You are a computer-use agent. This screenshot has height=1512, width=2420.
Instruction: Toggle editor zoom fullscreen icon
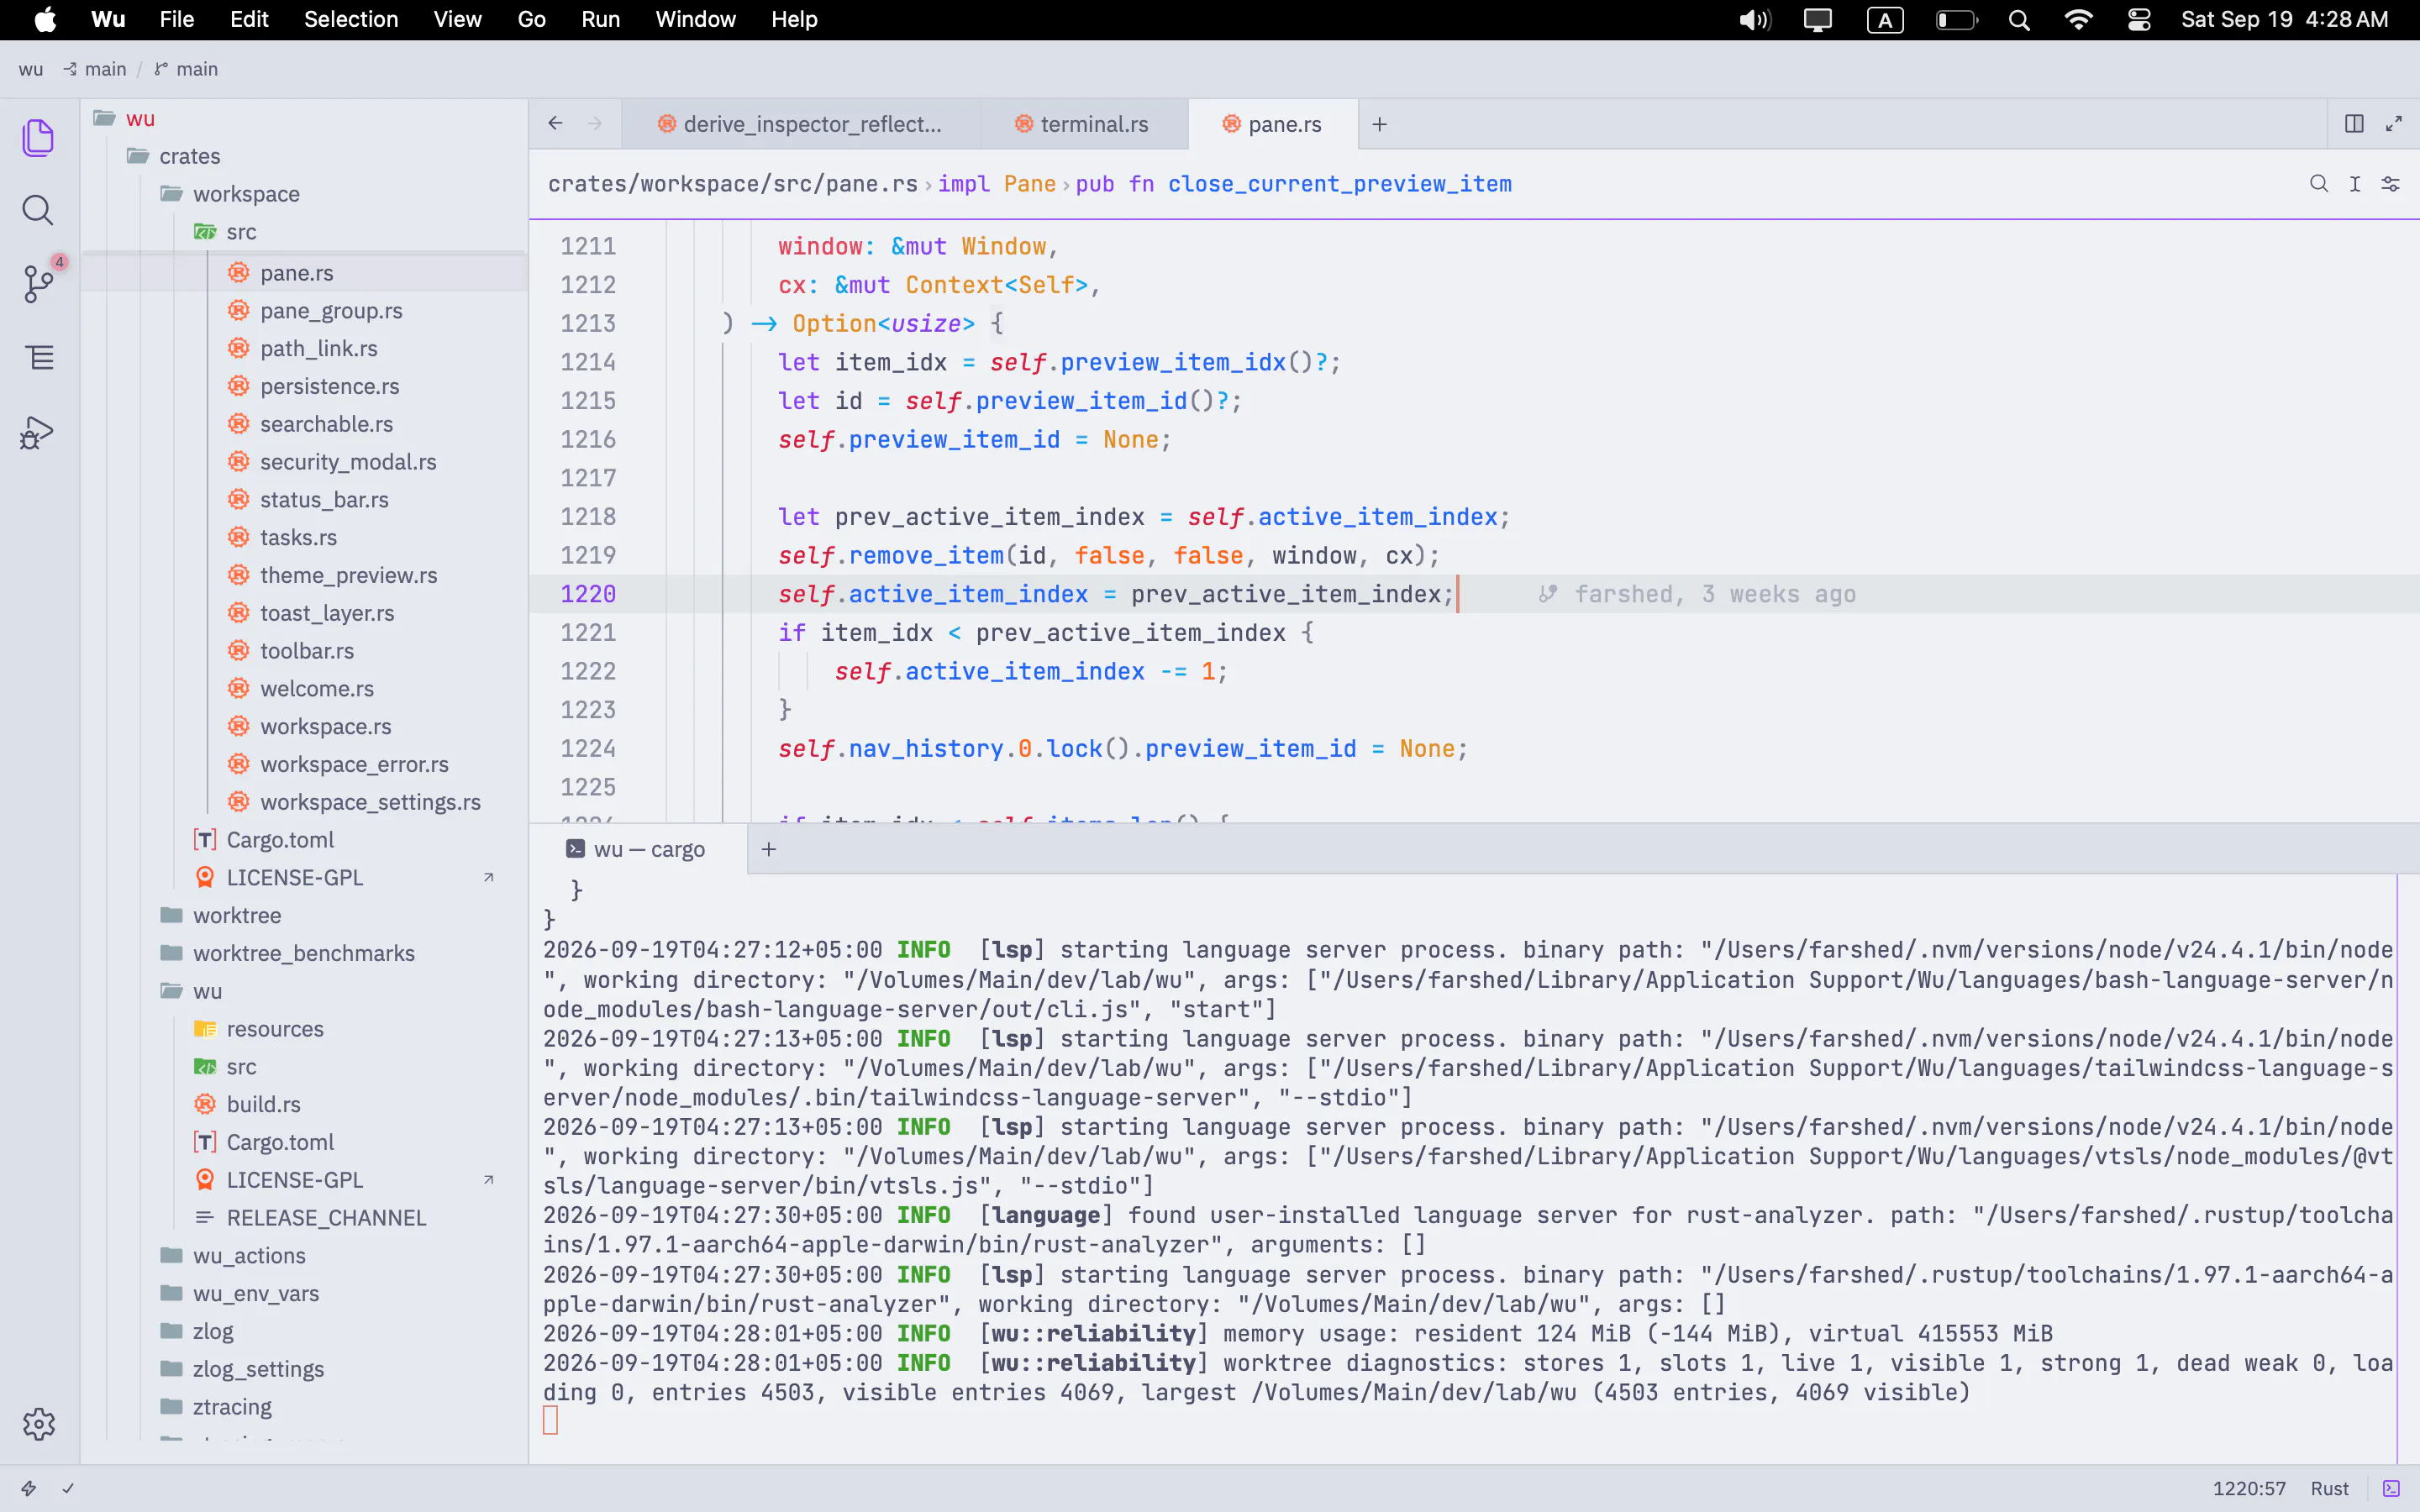click(2394, 124)
